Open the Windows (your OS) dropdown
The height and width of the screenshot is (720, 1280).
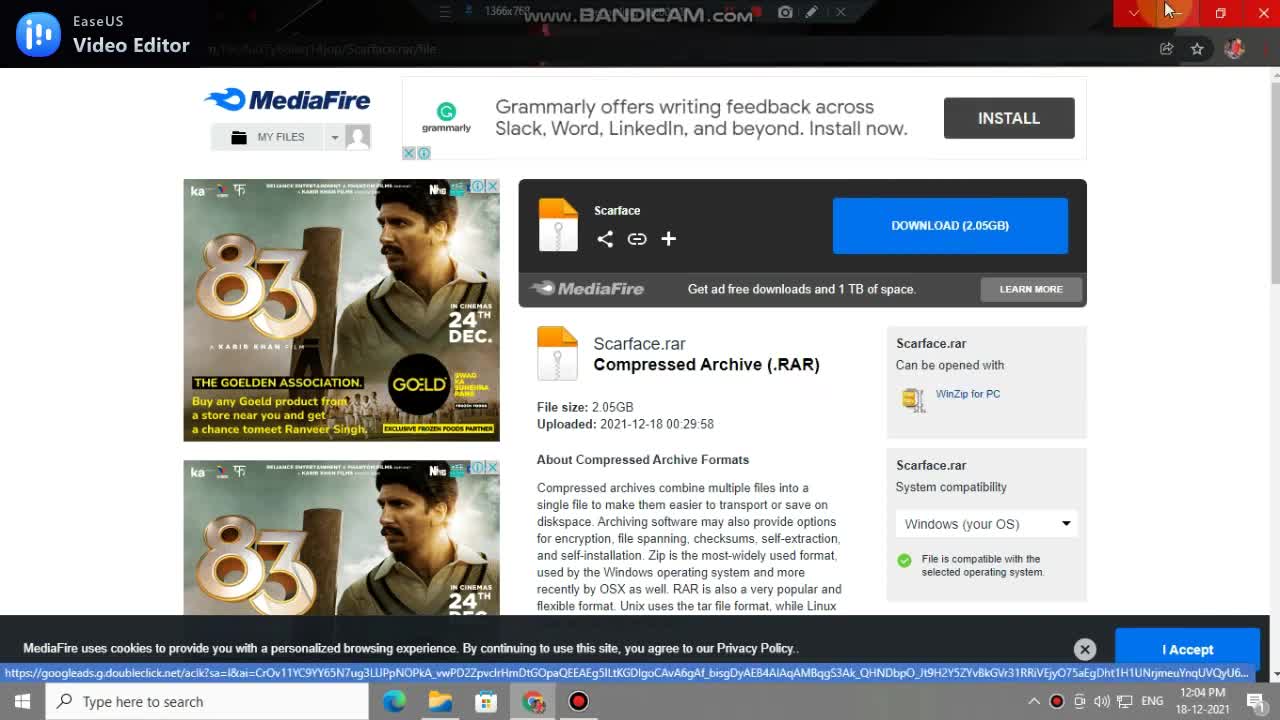pos(986,524)
